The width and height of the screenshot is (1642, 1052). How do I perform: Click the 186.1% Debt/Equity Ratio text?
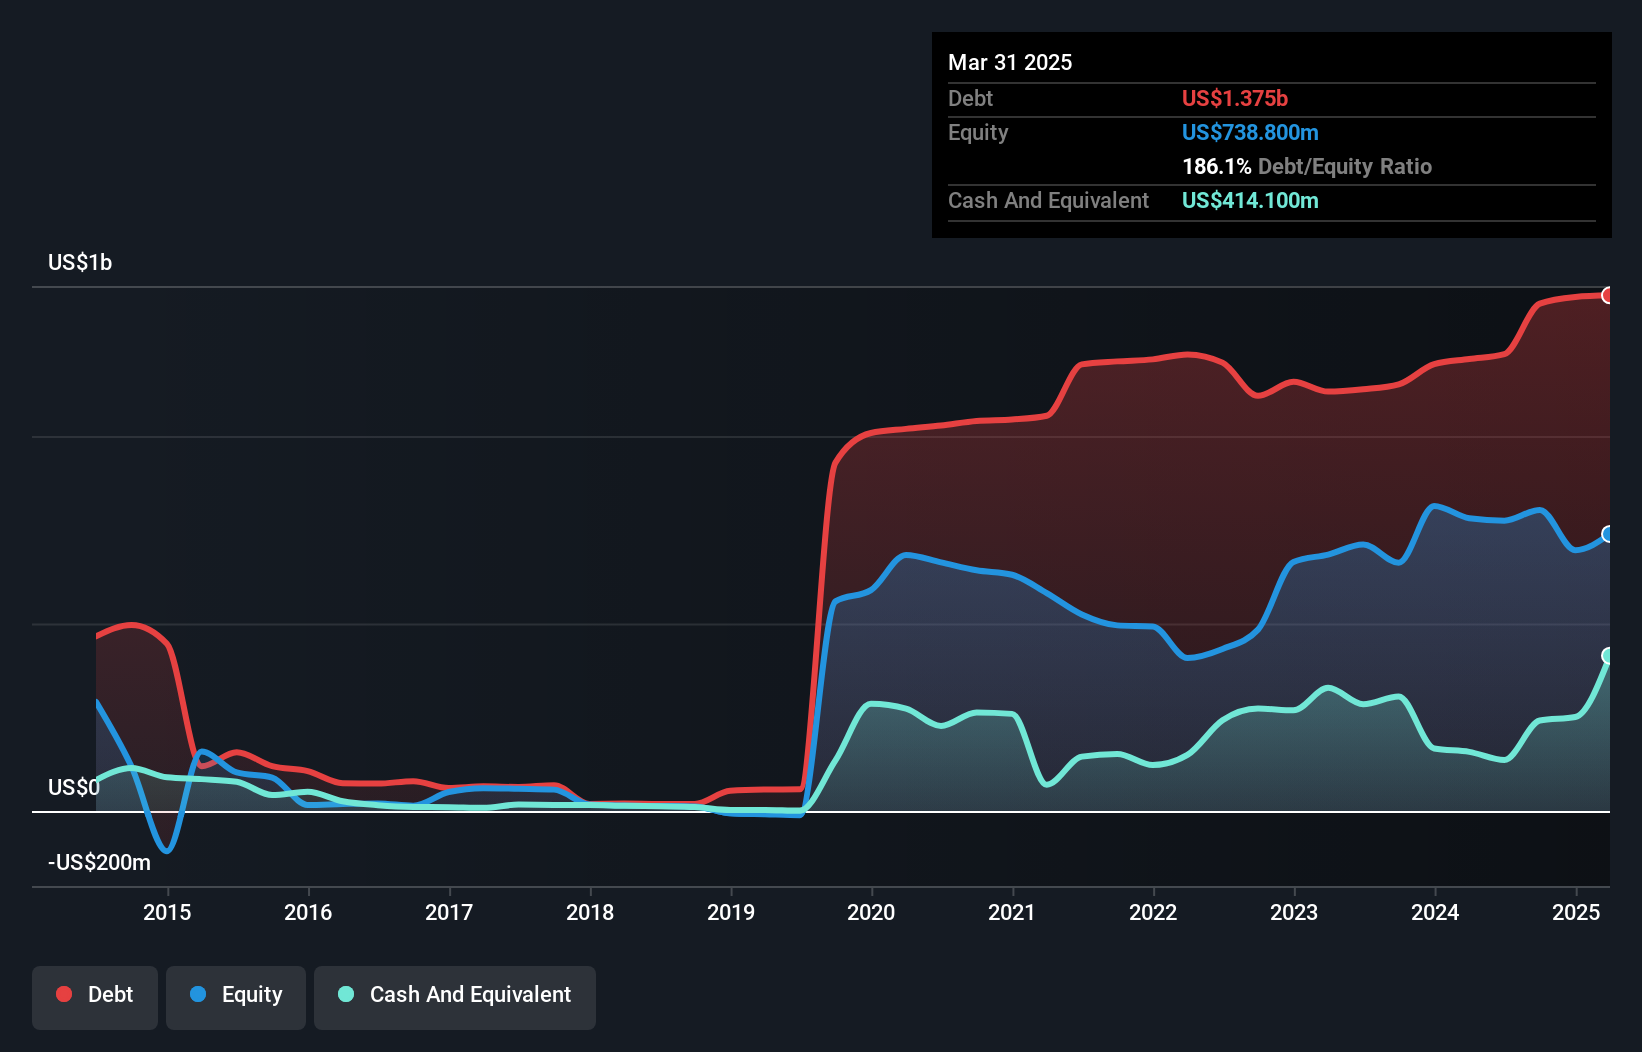1307,166
